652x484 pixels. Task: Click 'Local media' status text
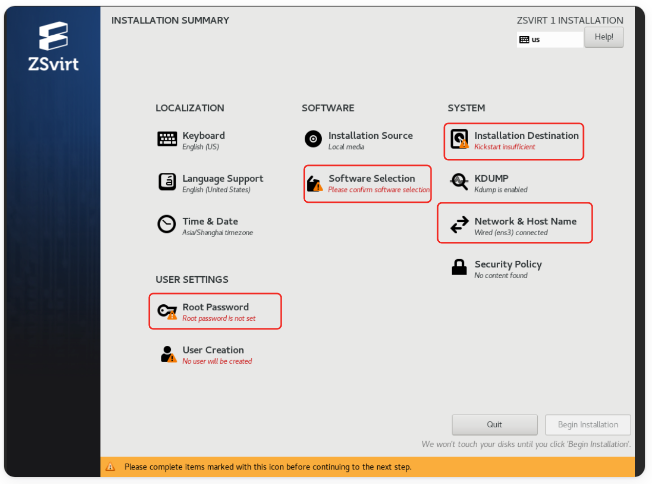point(346,147)
